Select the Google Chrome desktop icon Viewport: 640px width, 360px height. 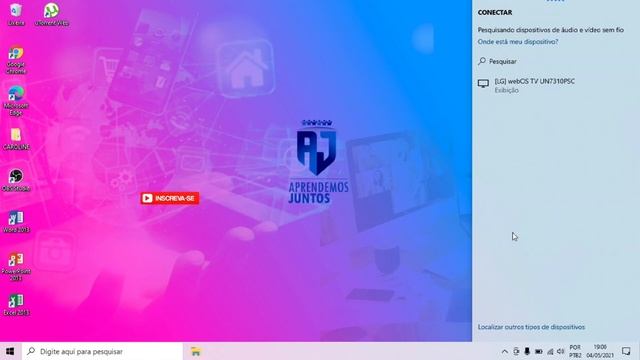point(16,60)
